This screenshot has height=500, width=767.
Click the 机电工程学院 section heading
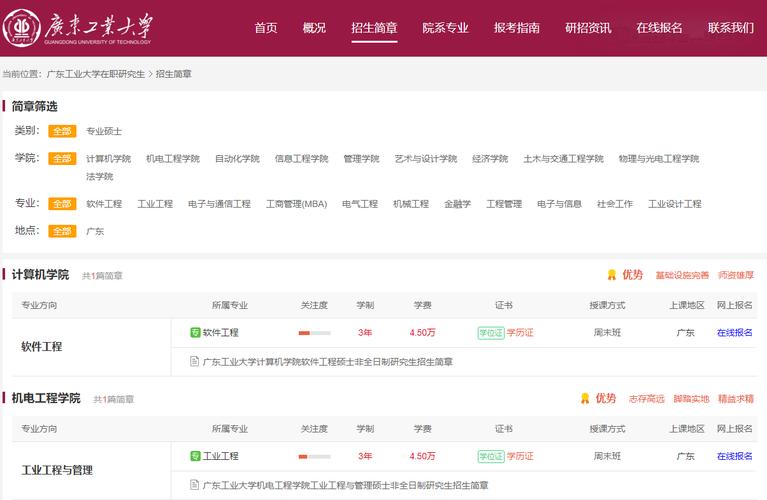[x=46, y=398]
